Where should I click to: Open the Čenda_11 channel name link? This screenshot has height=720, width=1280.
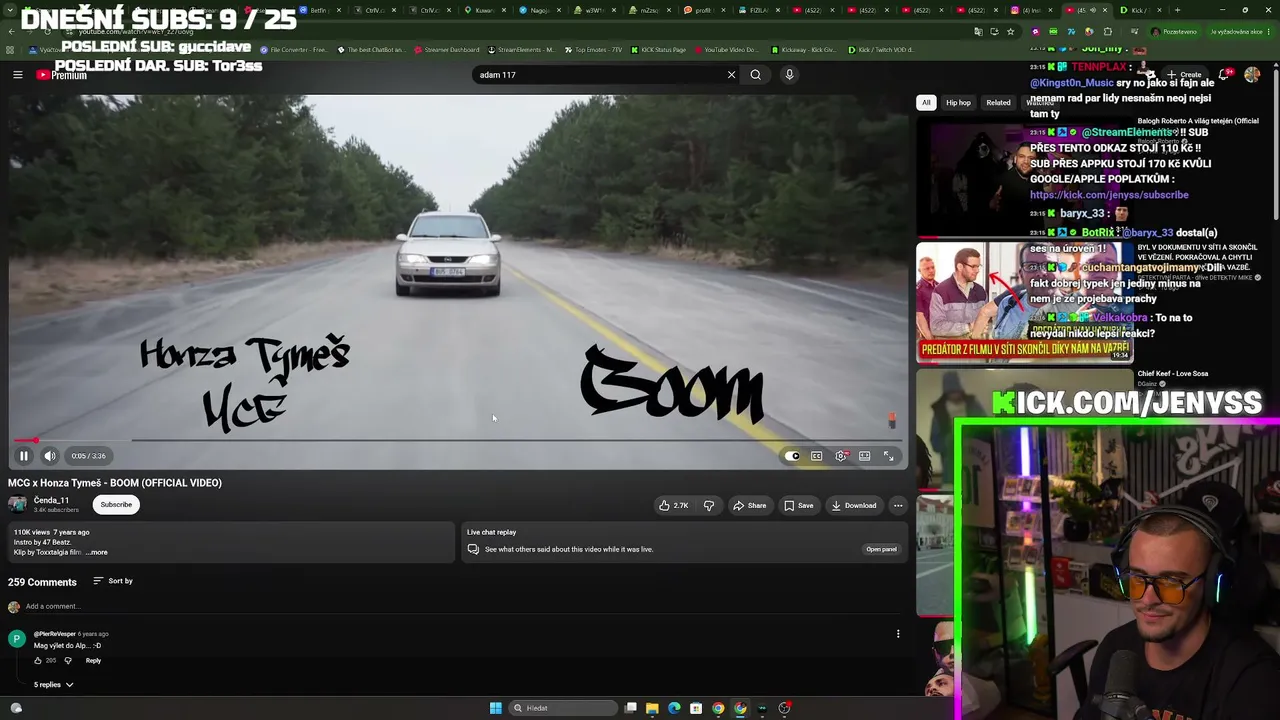[x=51, y=500]
